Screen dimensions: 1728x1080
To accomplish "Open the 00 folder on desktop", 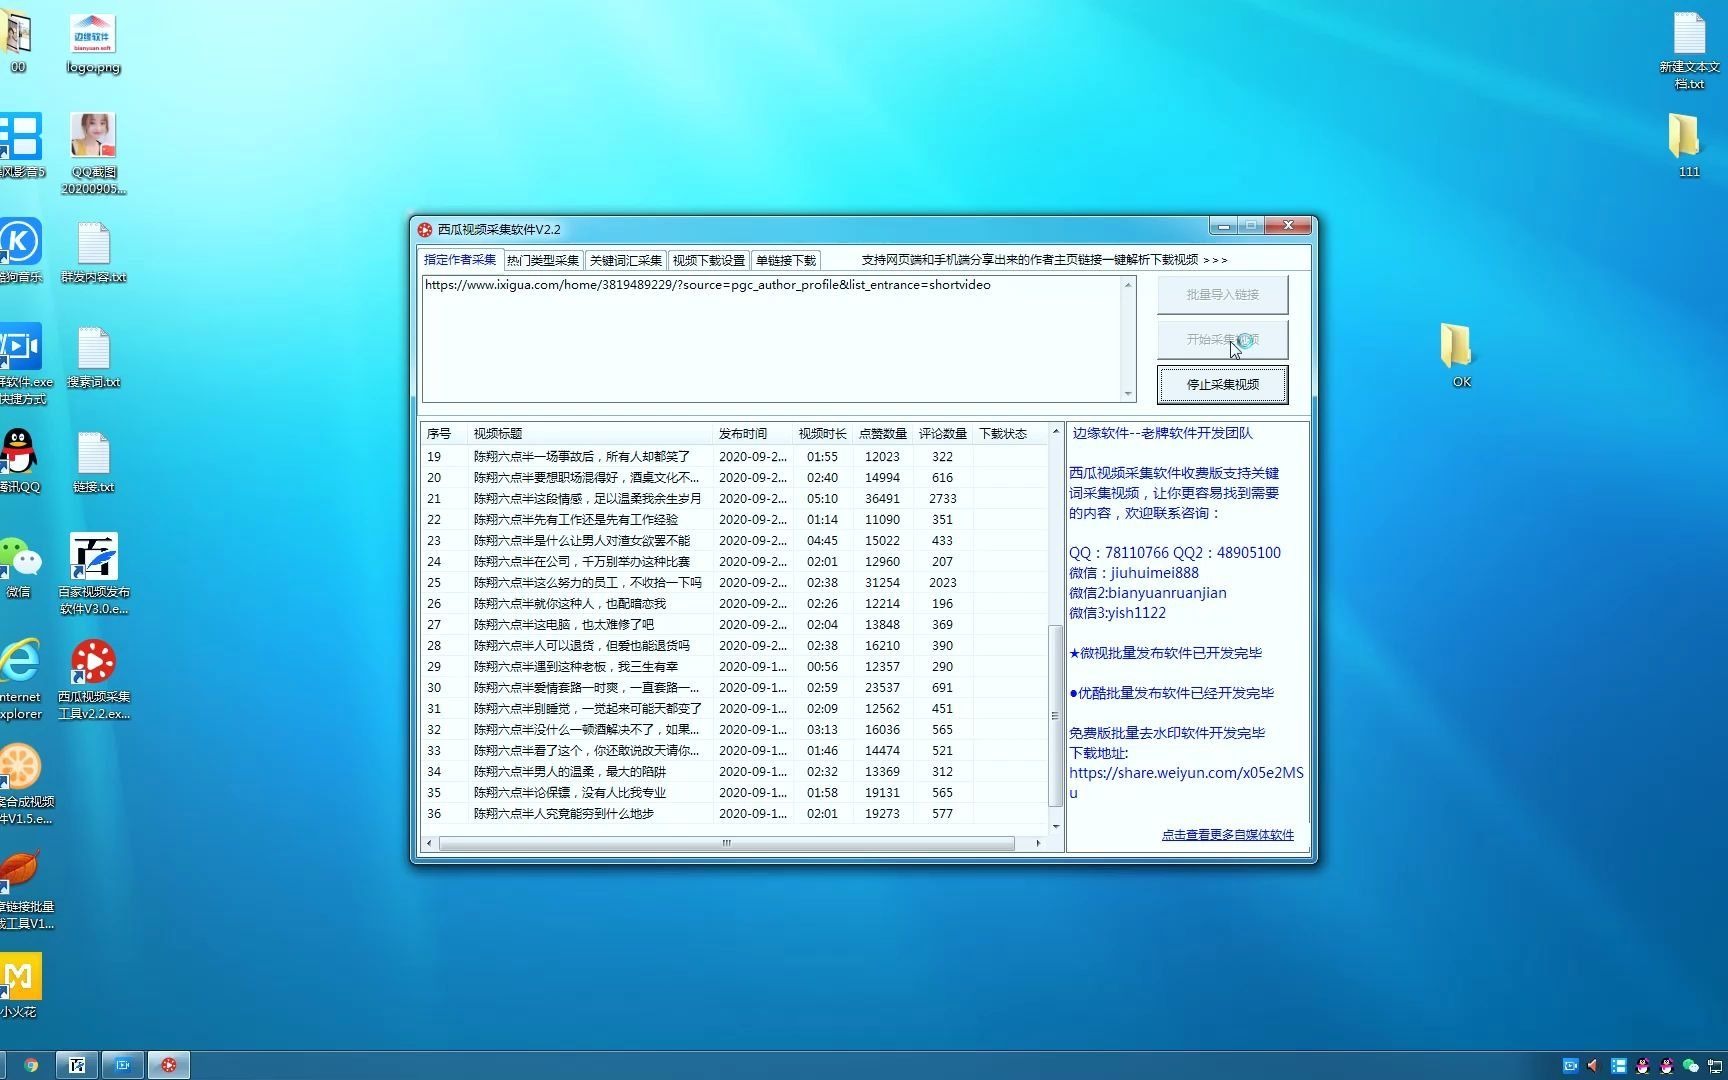I will click(18, 42).
